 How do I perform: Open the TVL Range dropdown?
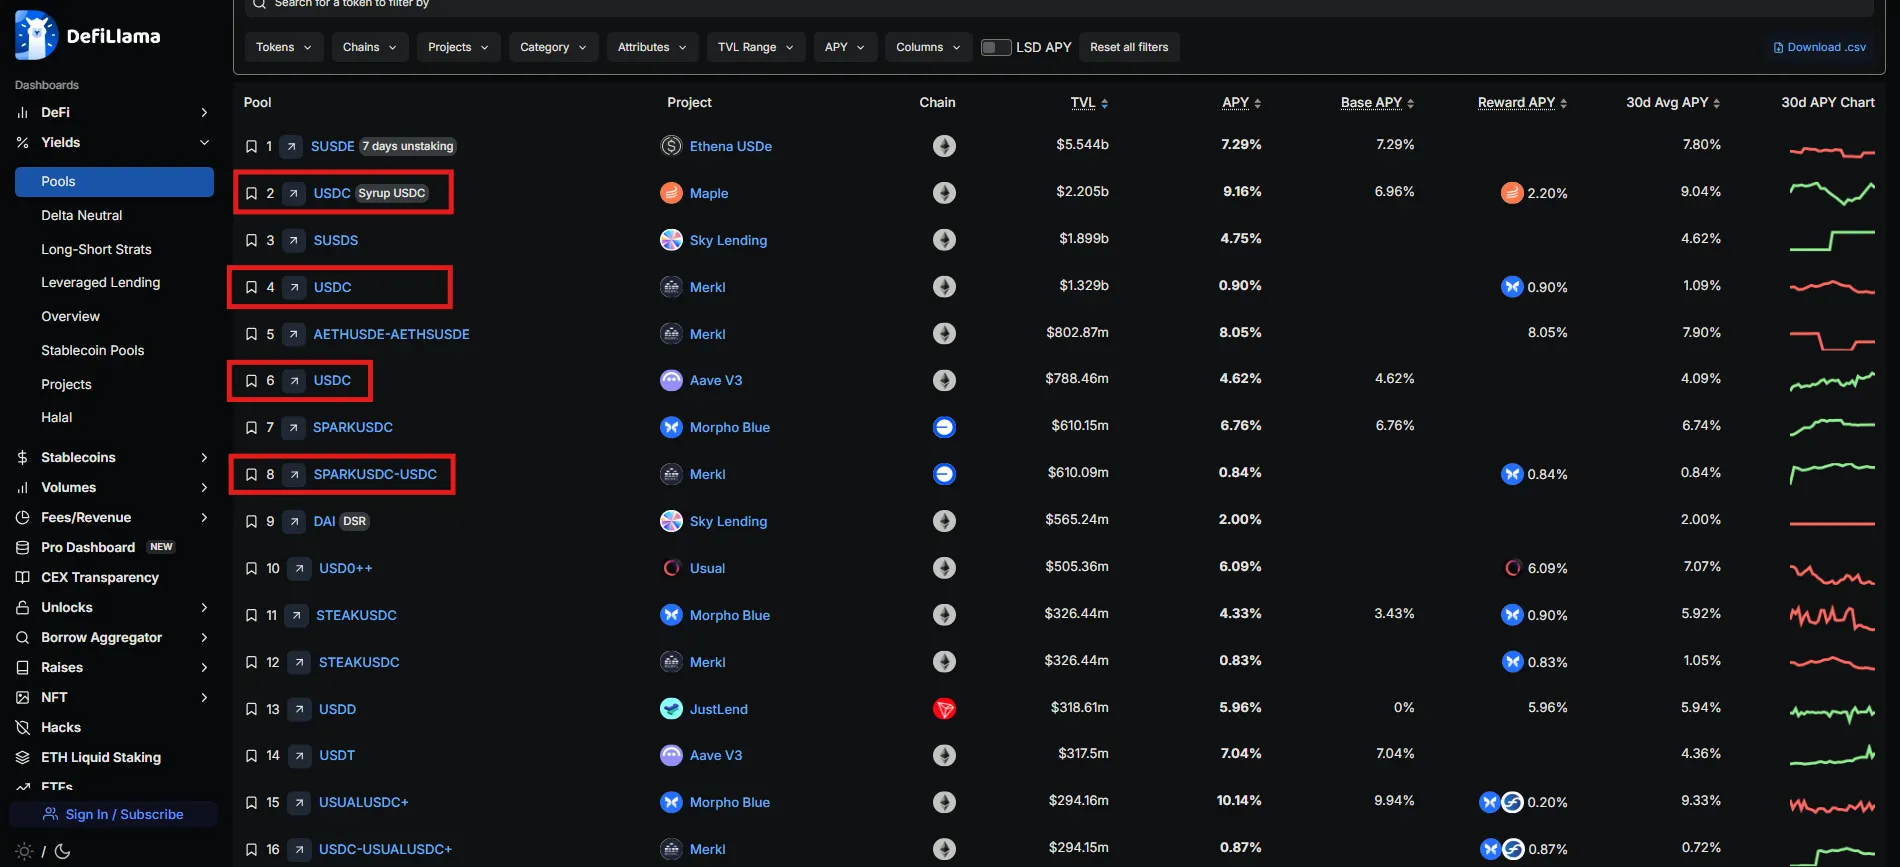(755, 47)
